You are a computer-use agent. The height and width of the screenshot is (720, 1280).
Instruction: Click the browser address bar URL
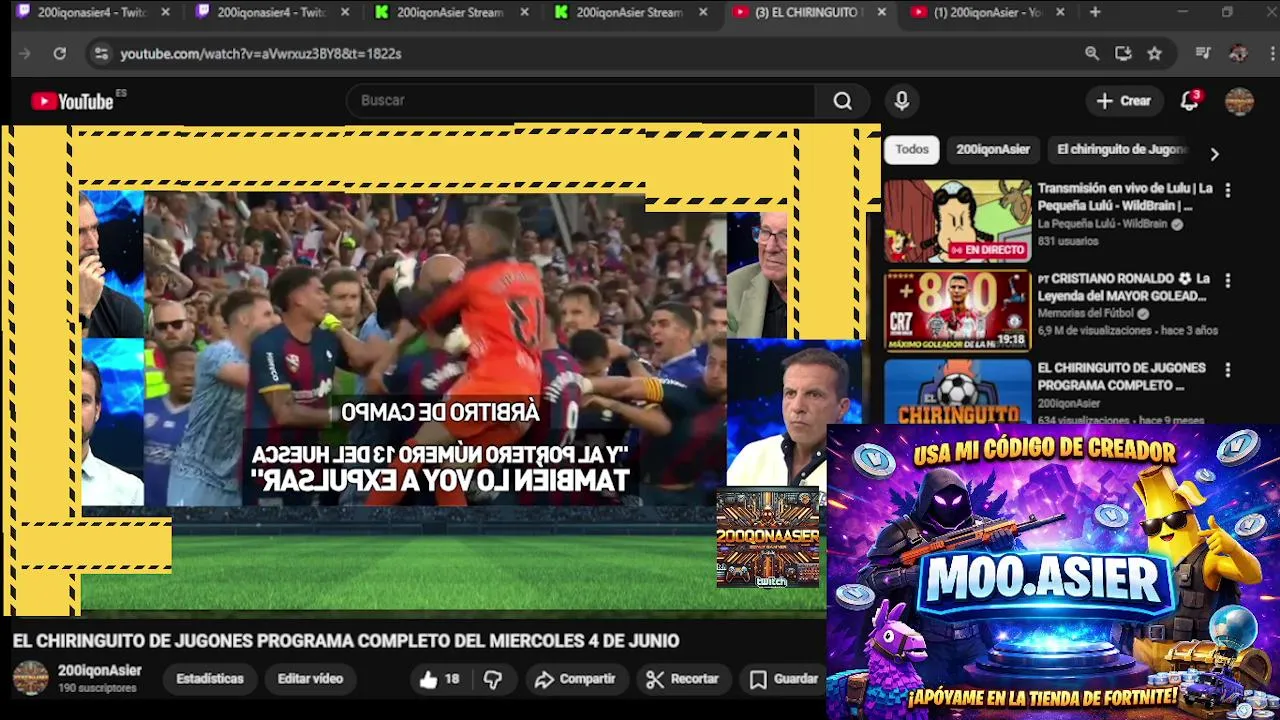[261, 54]
